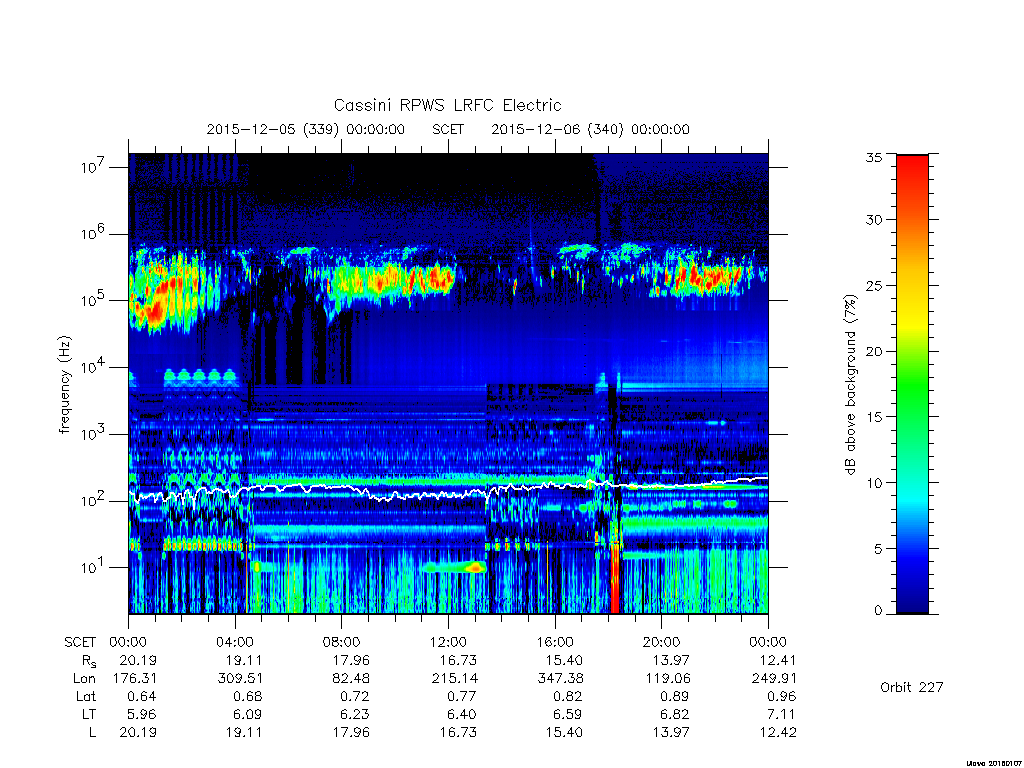Click the colorbar tick labeled 35
The width and height of the screenshot is (1024, 768).
874,157
